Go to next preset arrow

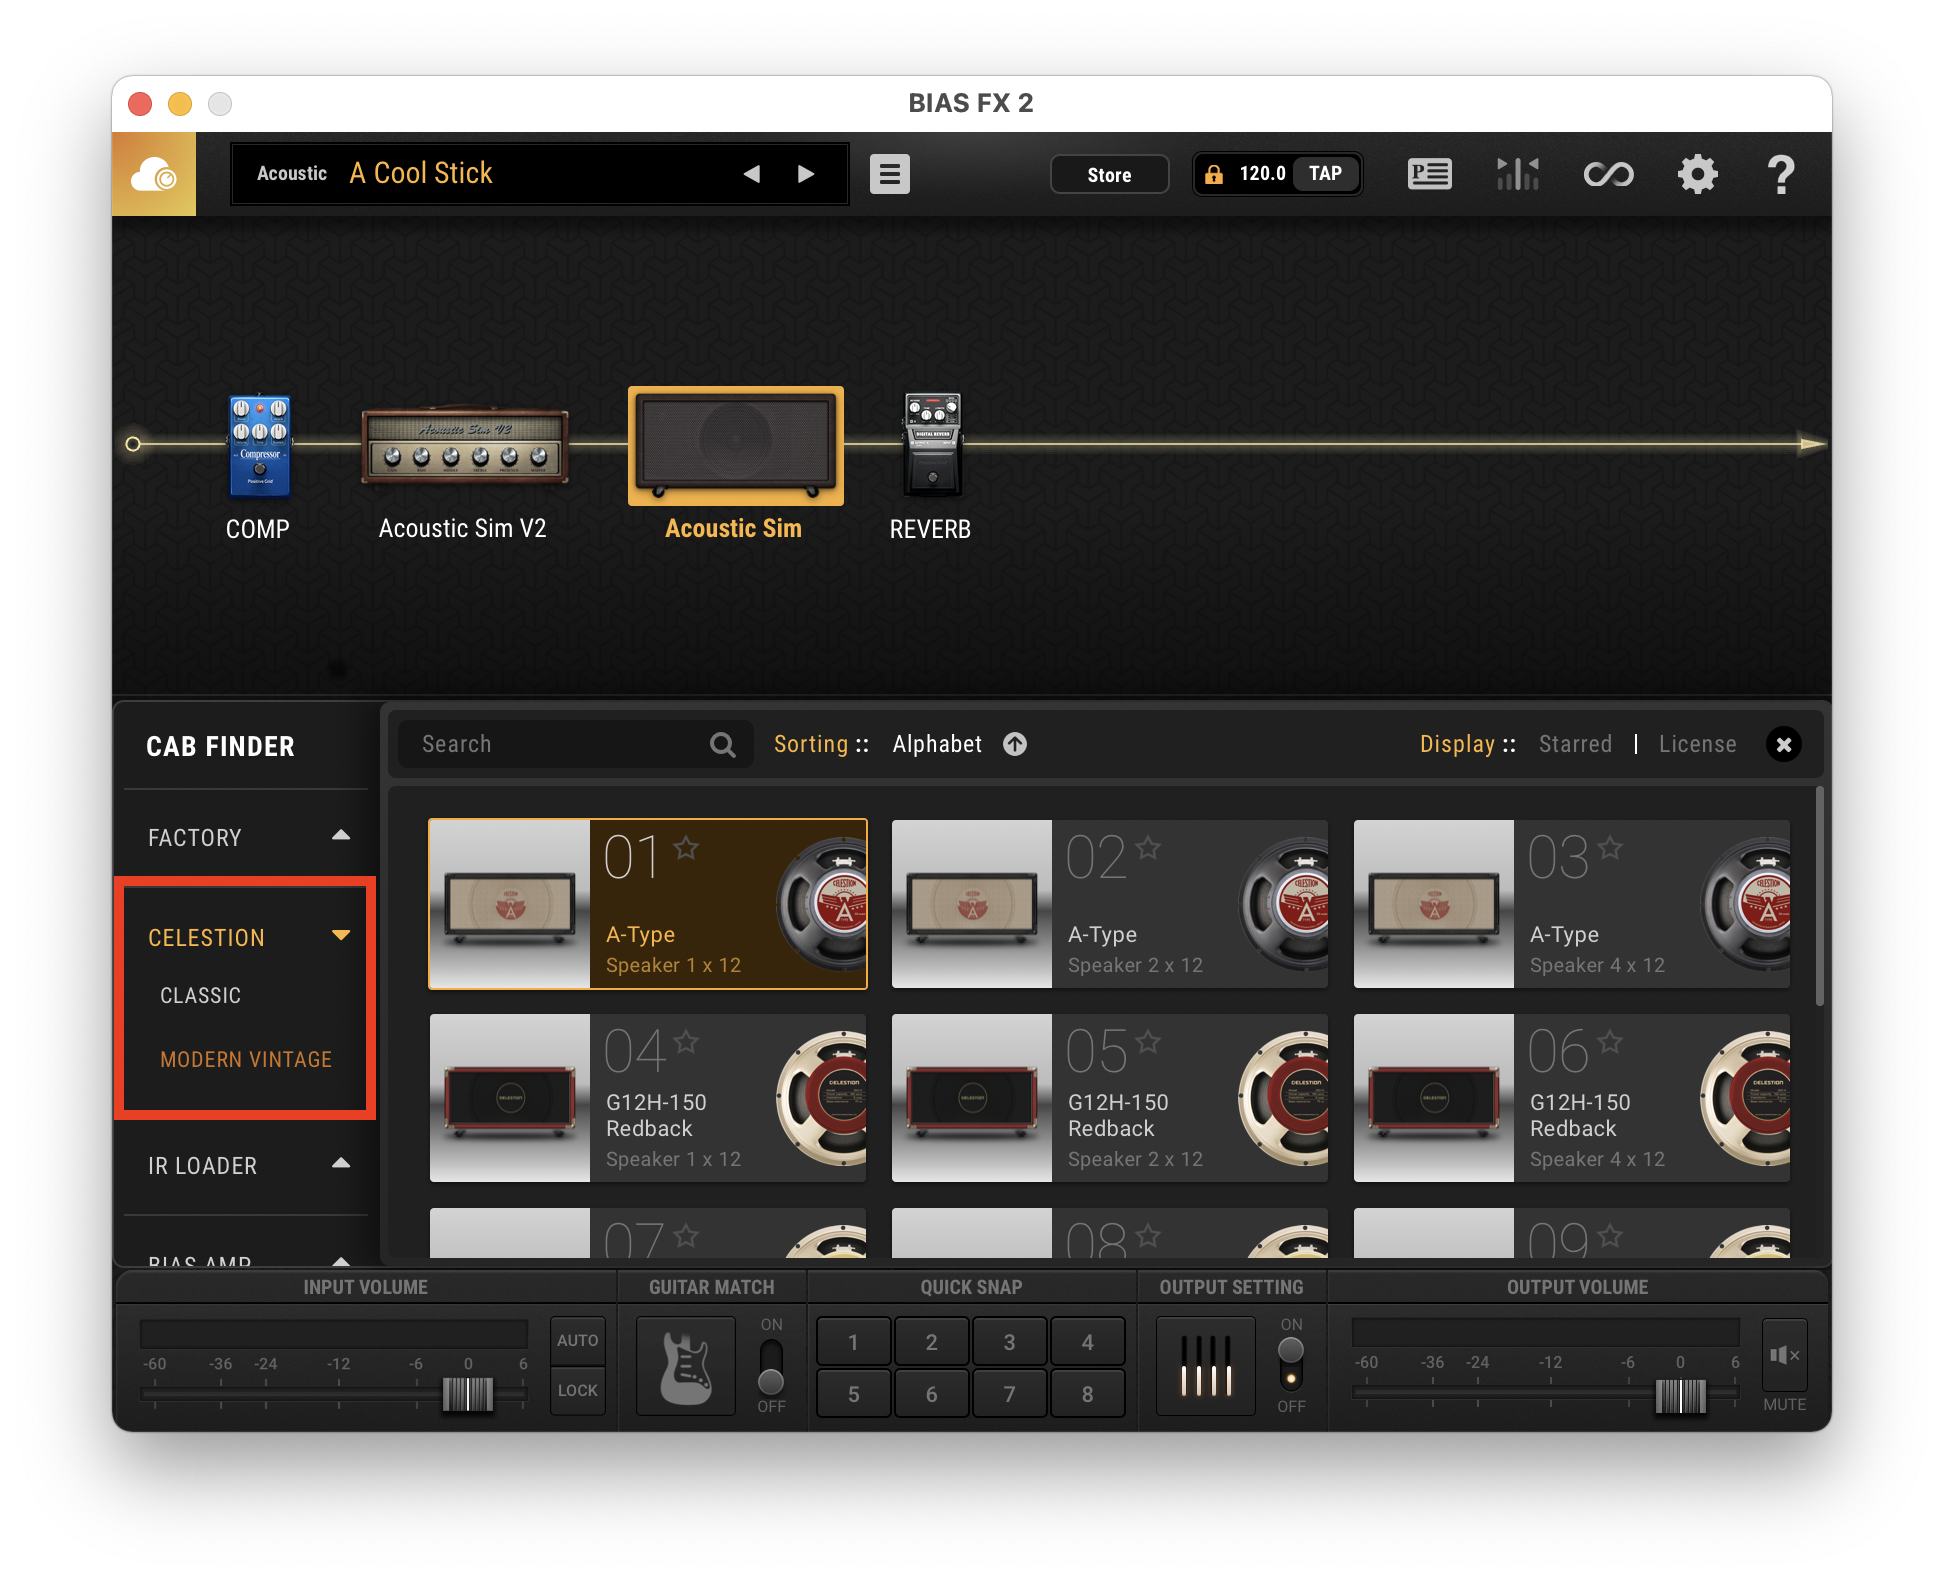806,175
